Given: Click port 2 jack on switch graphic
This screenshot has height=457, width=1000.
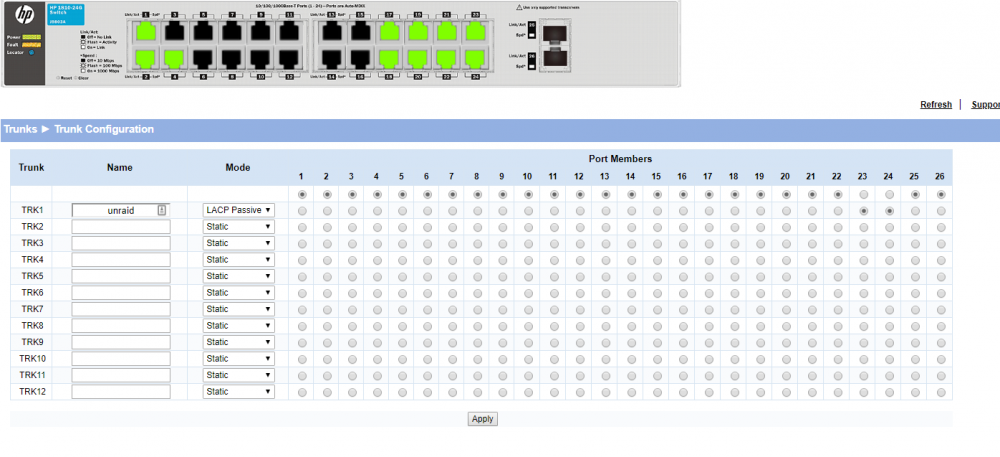Looking at the screenshot, I should point(147,59).
